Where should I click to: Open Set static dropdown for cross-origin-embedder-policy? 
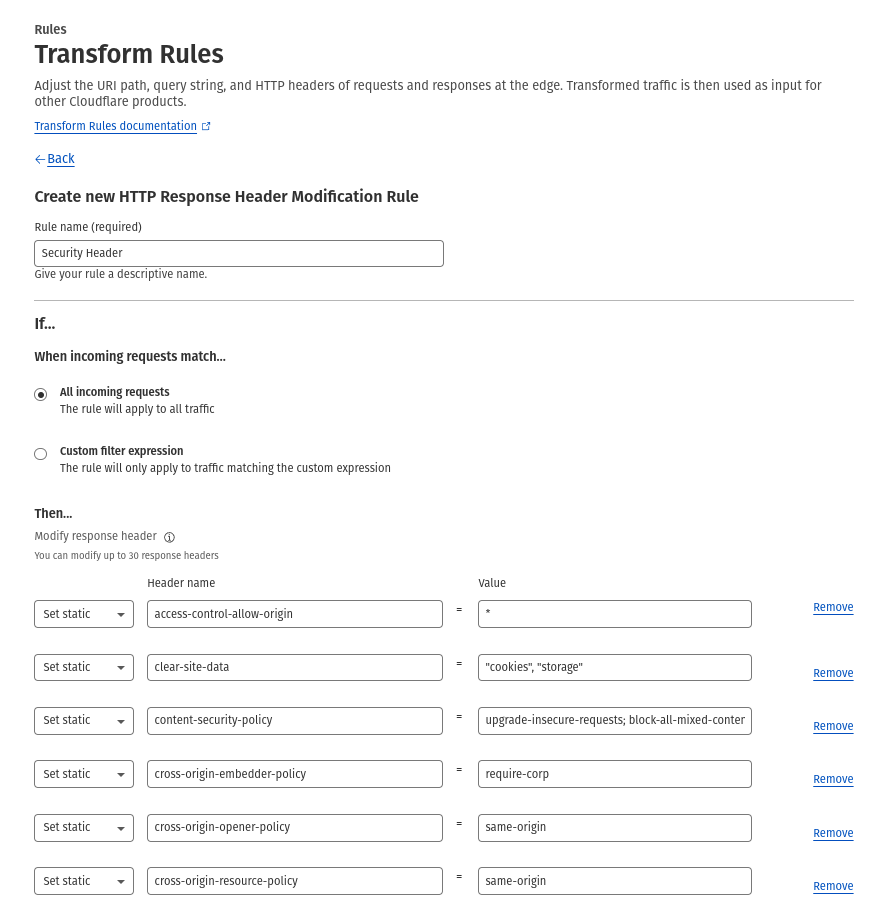[84, 774]
